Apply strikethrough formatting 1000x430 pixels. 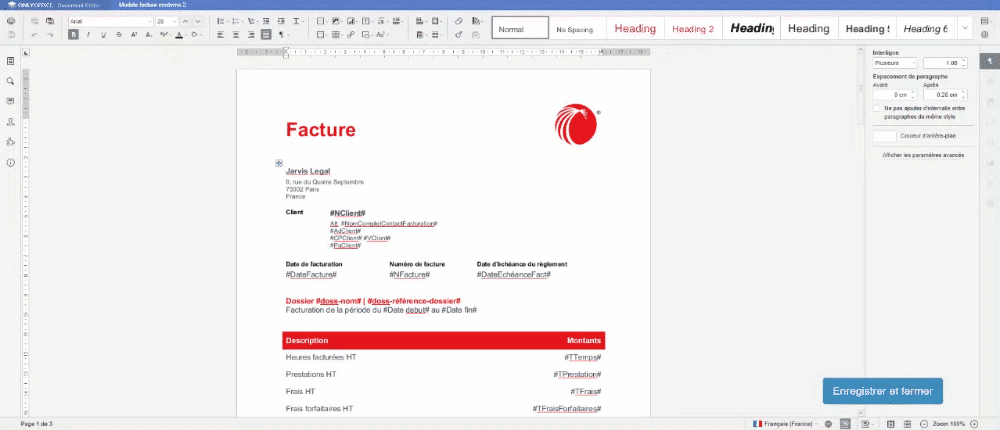pos(119,34)
